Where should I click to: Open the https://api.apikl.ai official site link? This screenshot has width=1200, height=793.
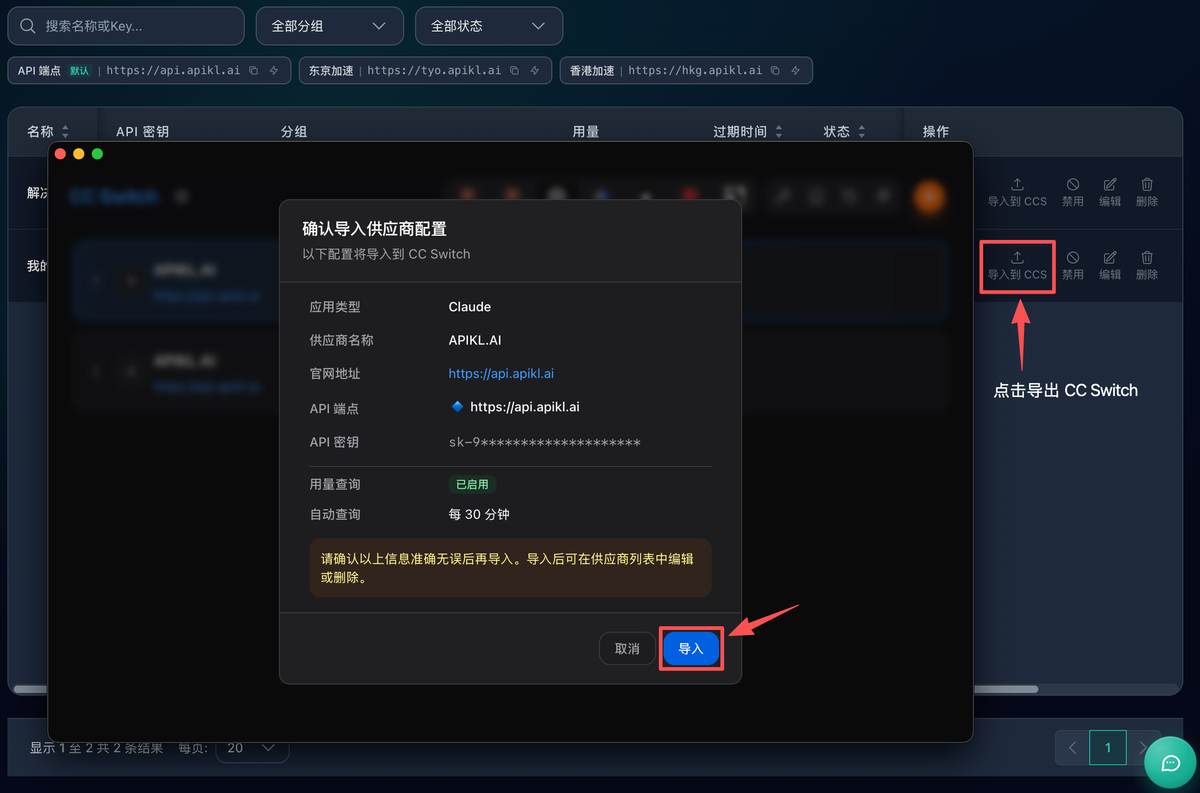coord(501,374)
